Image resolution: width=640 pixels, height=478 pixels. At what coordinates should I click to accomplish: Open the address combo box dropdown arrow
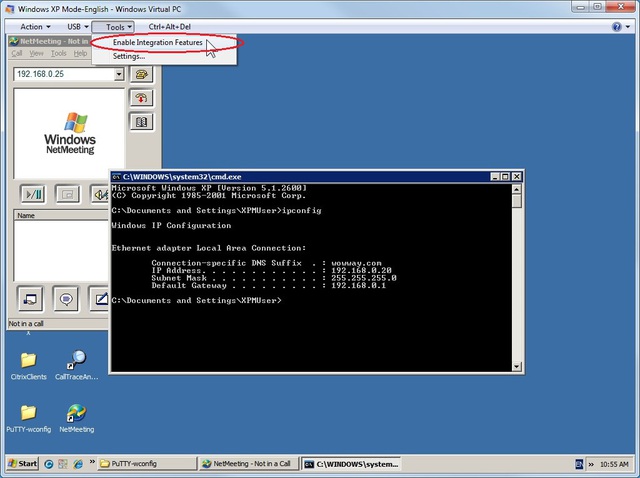(x=119, y=74)
